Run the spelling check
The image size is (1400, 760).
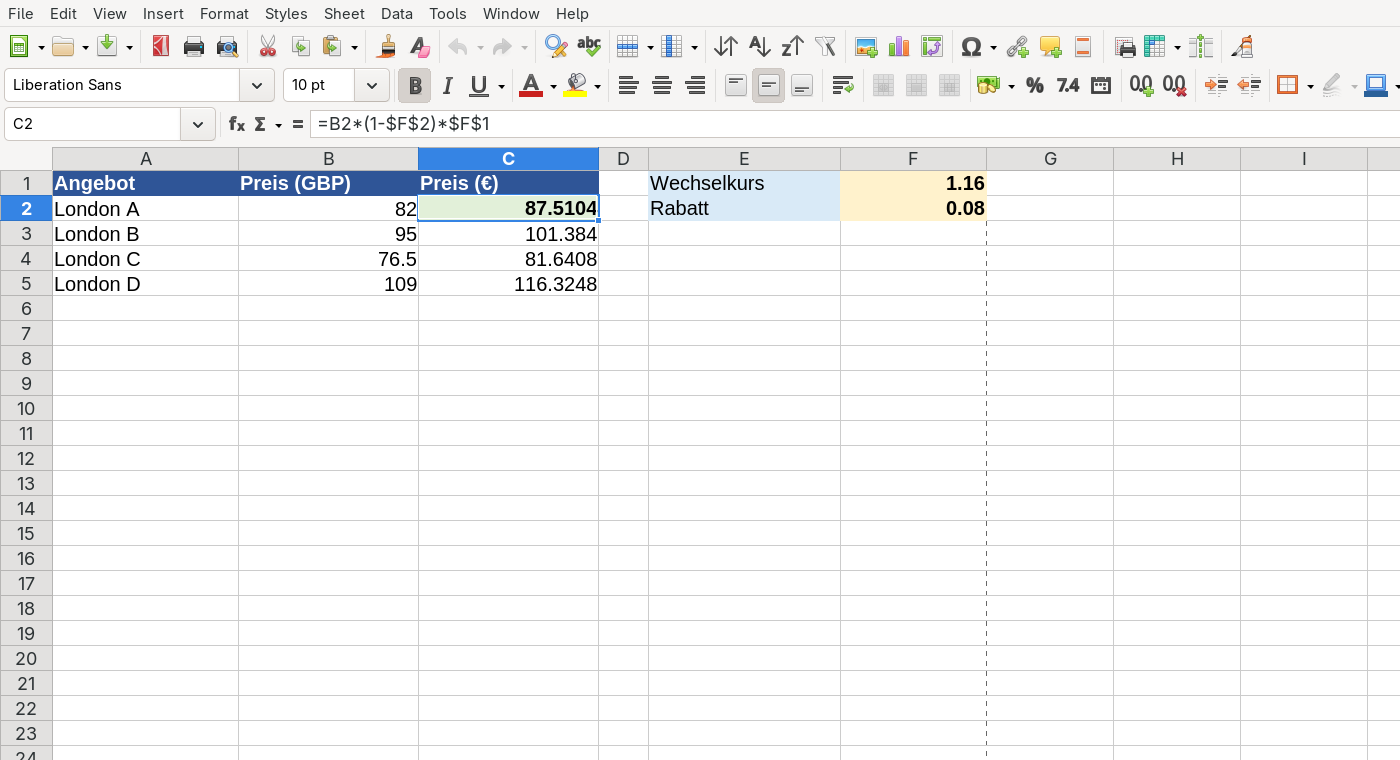pyautogui.click(x=589, y=46)
